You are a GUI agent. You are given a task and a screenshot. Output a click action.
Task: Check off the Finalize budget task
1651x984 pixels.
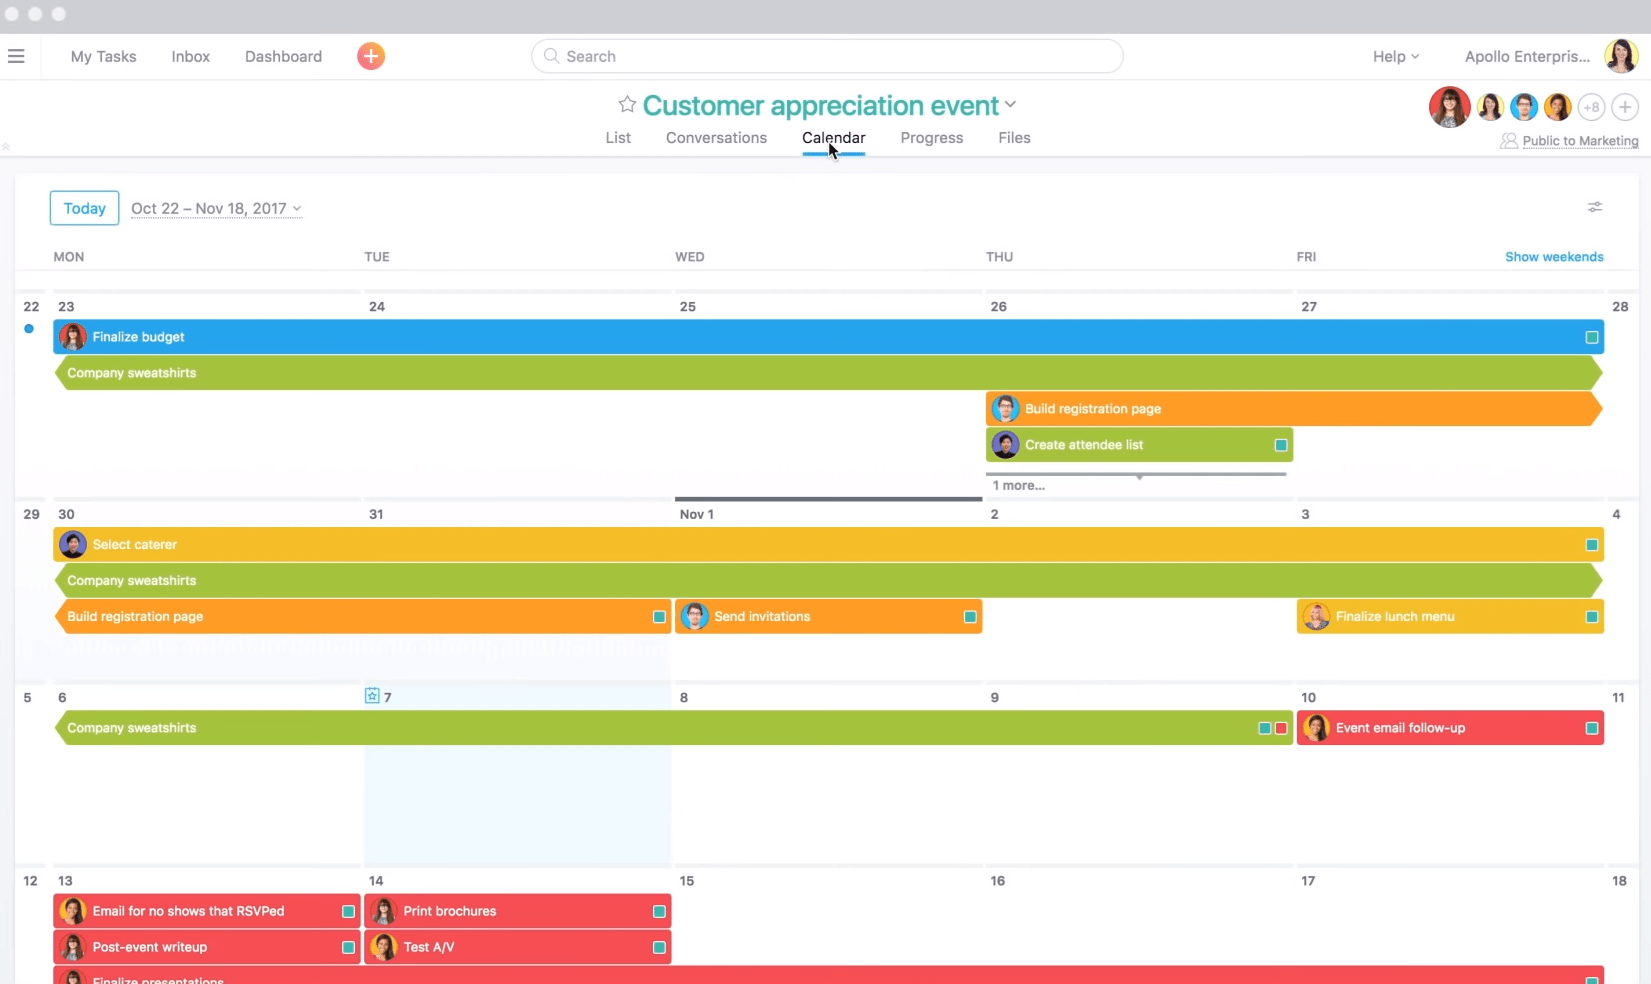(x=1591, y=337)
